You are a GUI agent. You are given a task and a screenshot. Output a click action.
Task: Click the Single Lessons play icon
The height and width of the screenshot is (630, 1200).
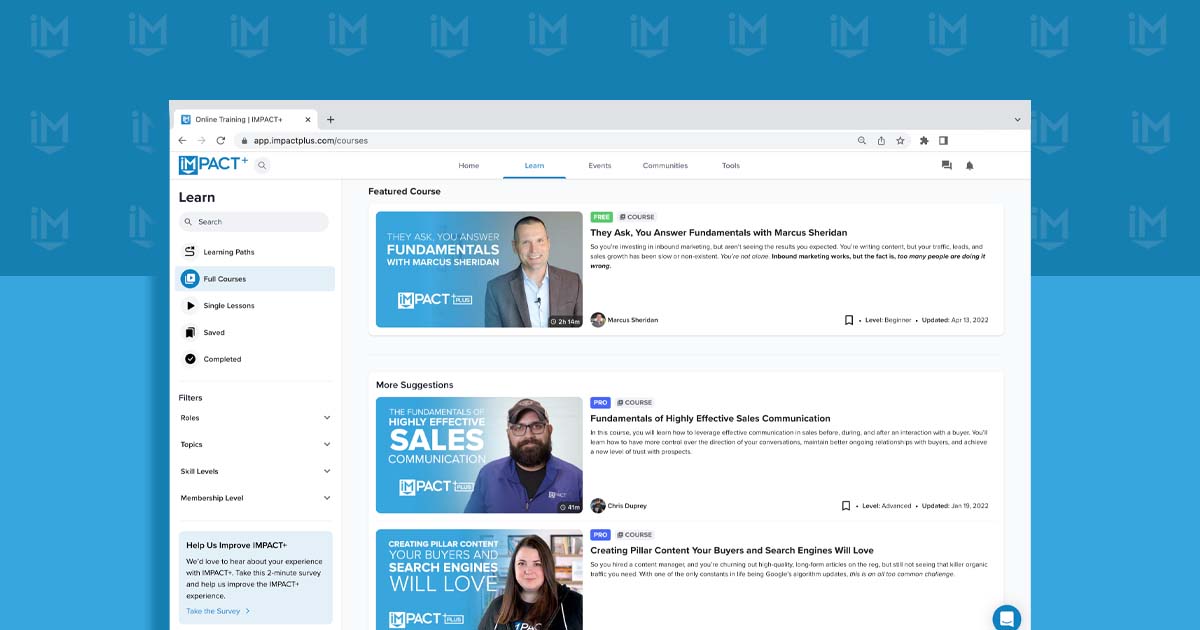click(x=190, y=305)
